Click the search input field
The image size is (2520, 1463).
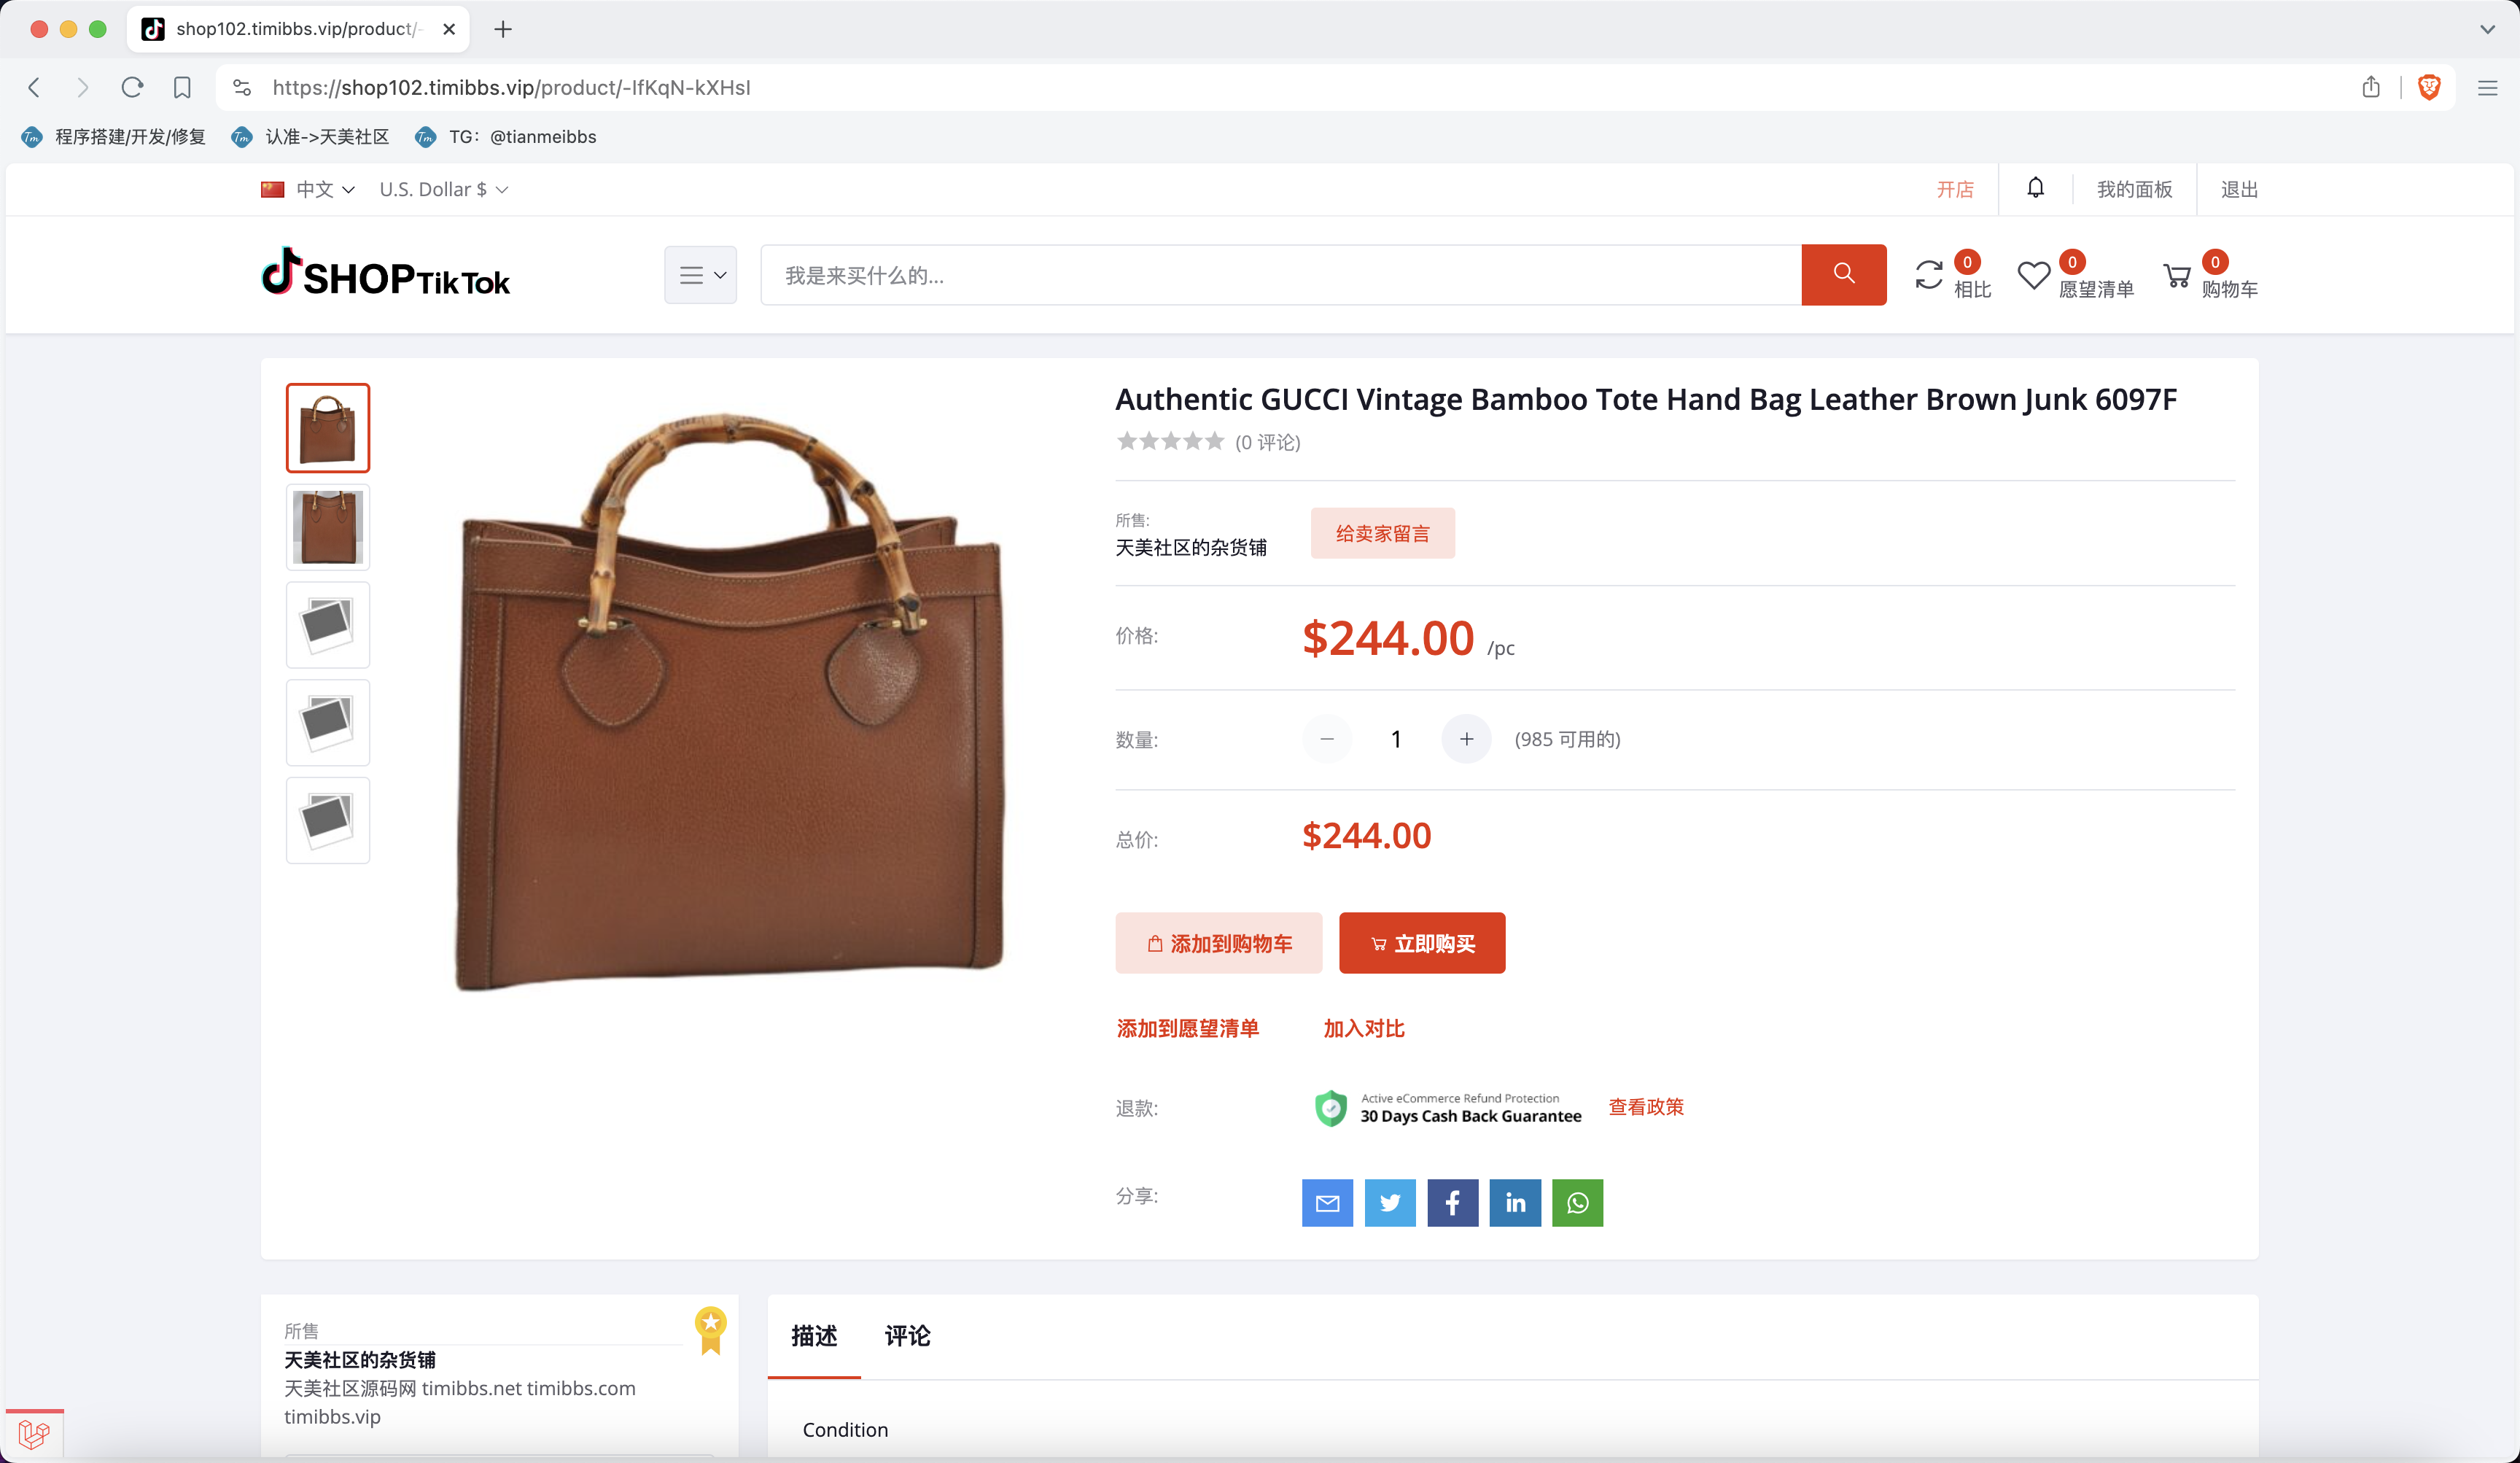[1281, 275]
